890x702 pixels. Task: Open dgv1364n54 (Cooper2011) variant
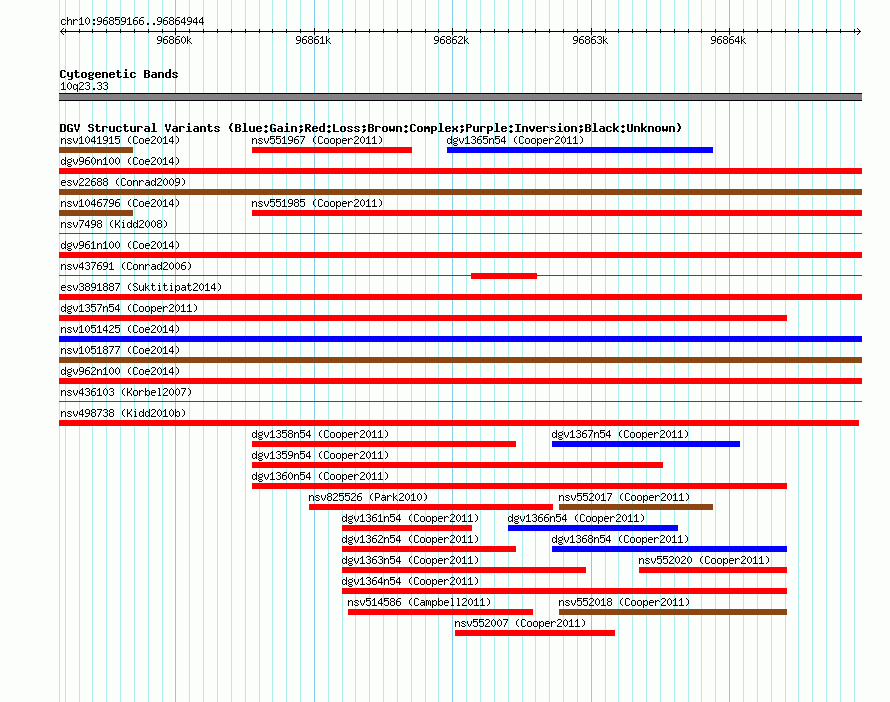tap(410, 581)
